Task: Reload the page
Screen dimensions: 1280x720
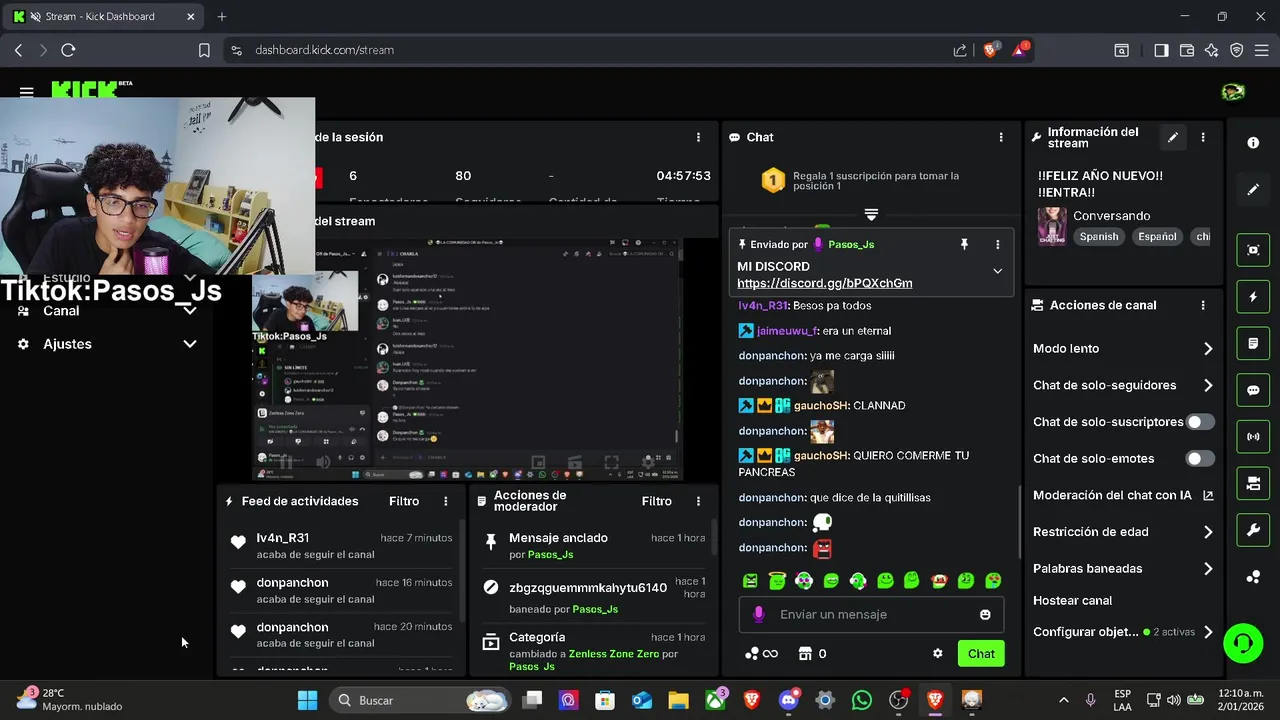Action: coord(68,50)
